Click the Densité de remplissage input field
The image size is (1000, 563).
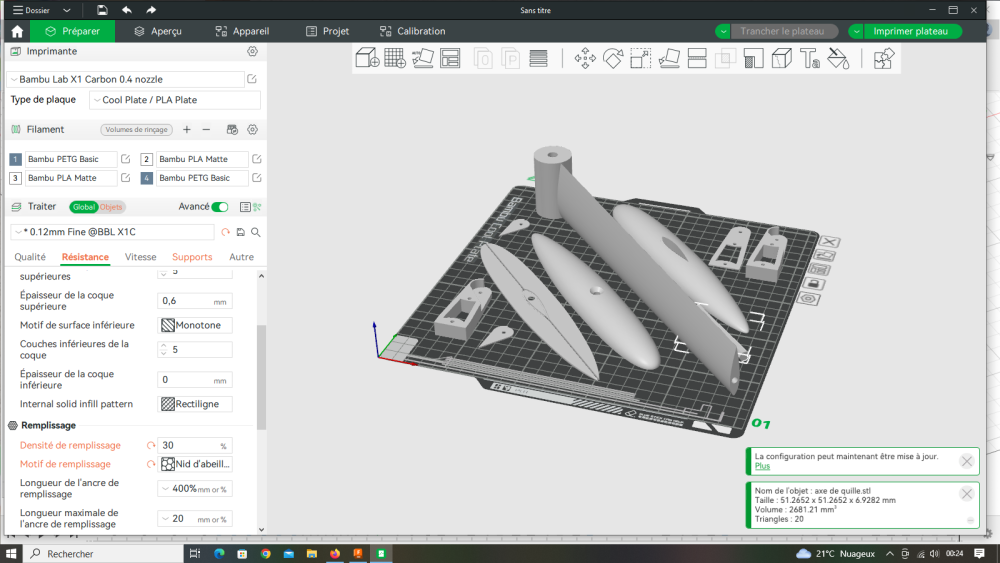(x=188, y=445)
